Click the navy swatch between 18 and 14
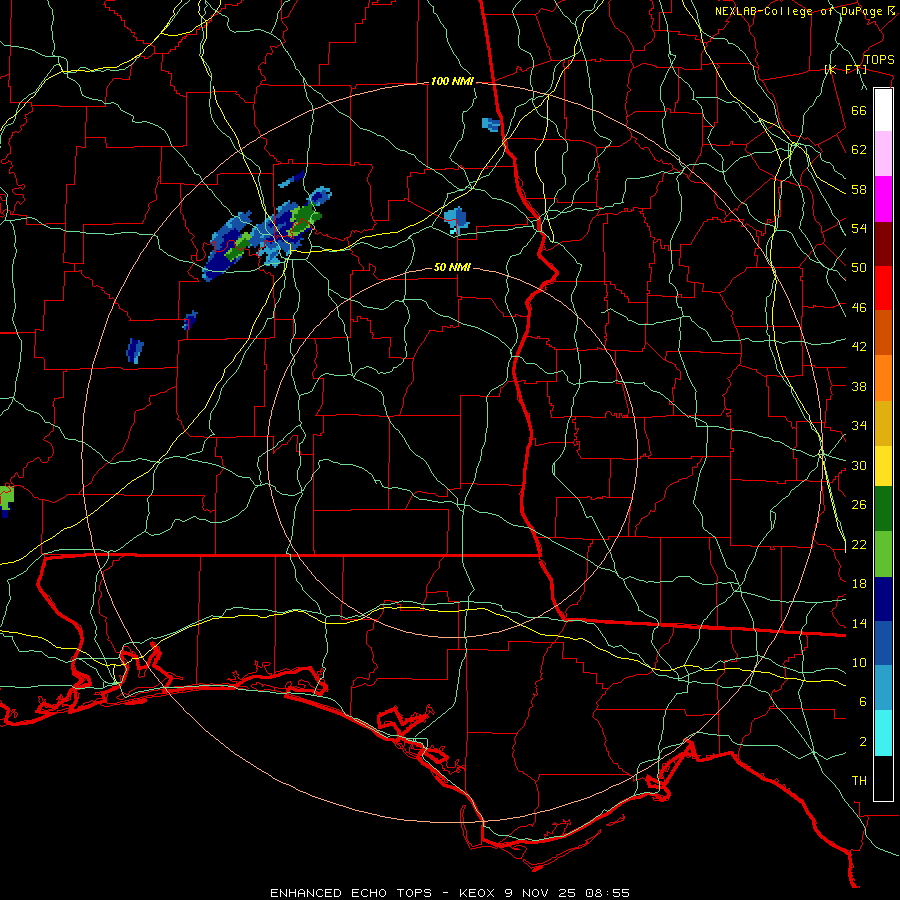Viewport: 900px width, 900px height. 883,599
